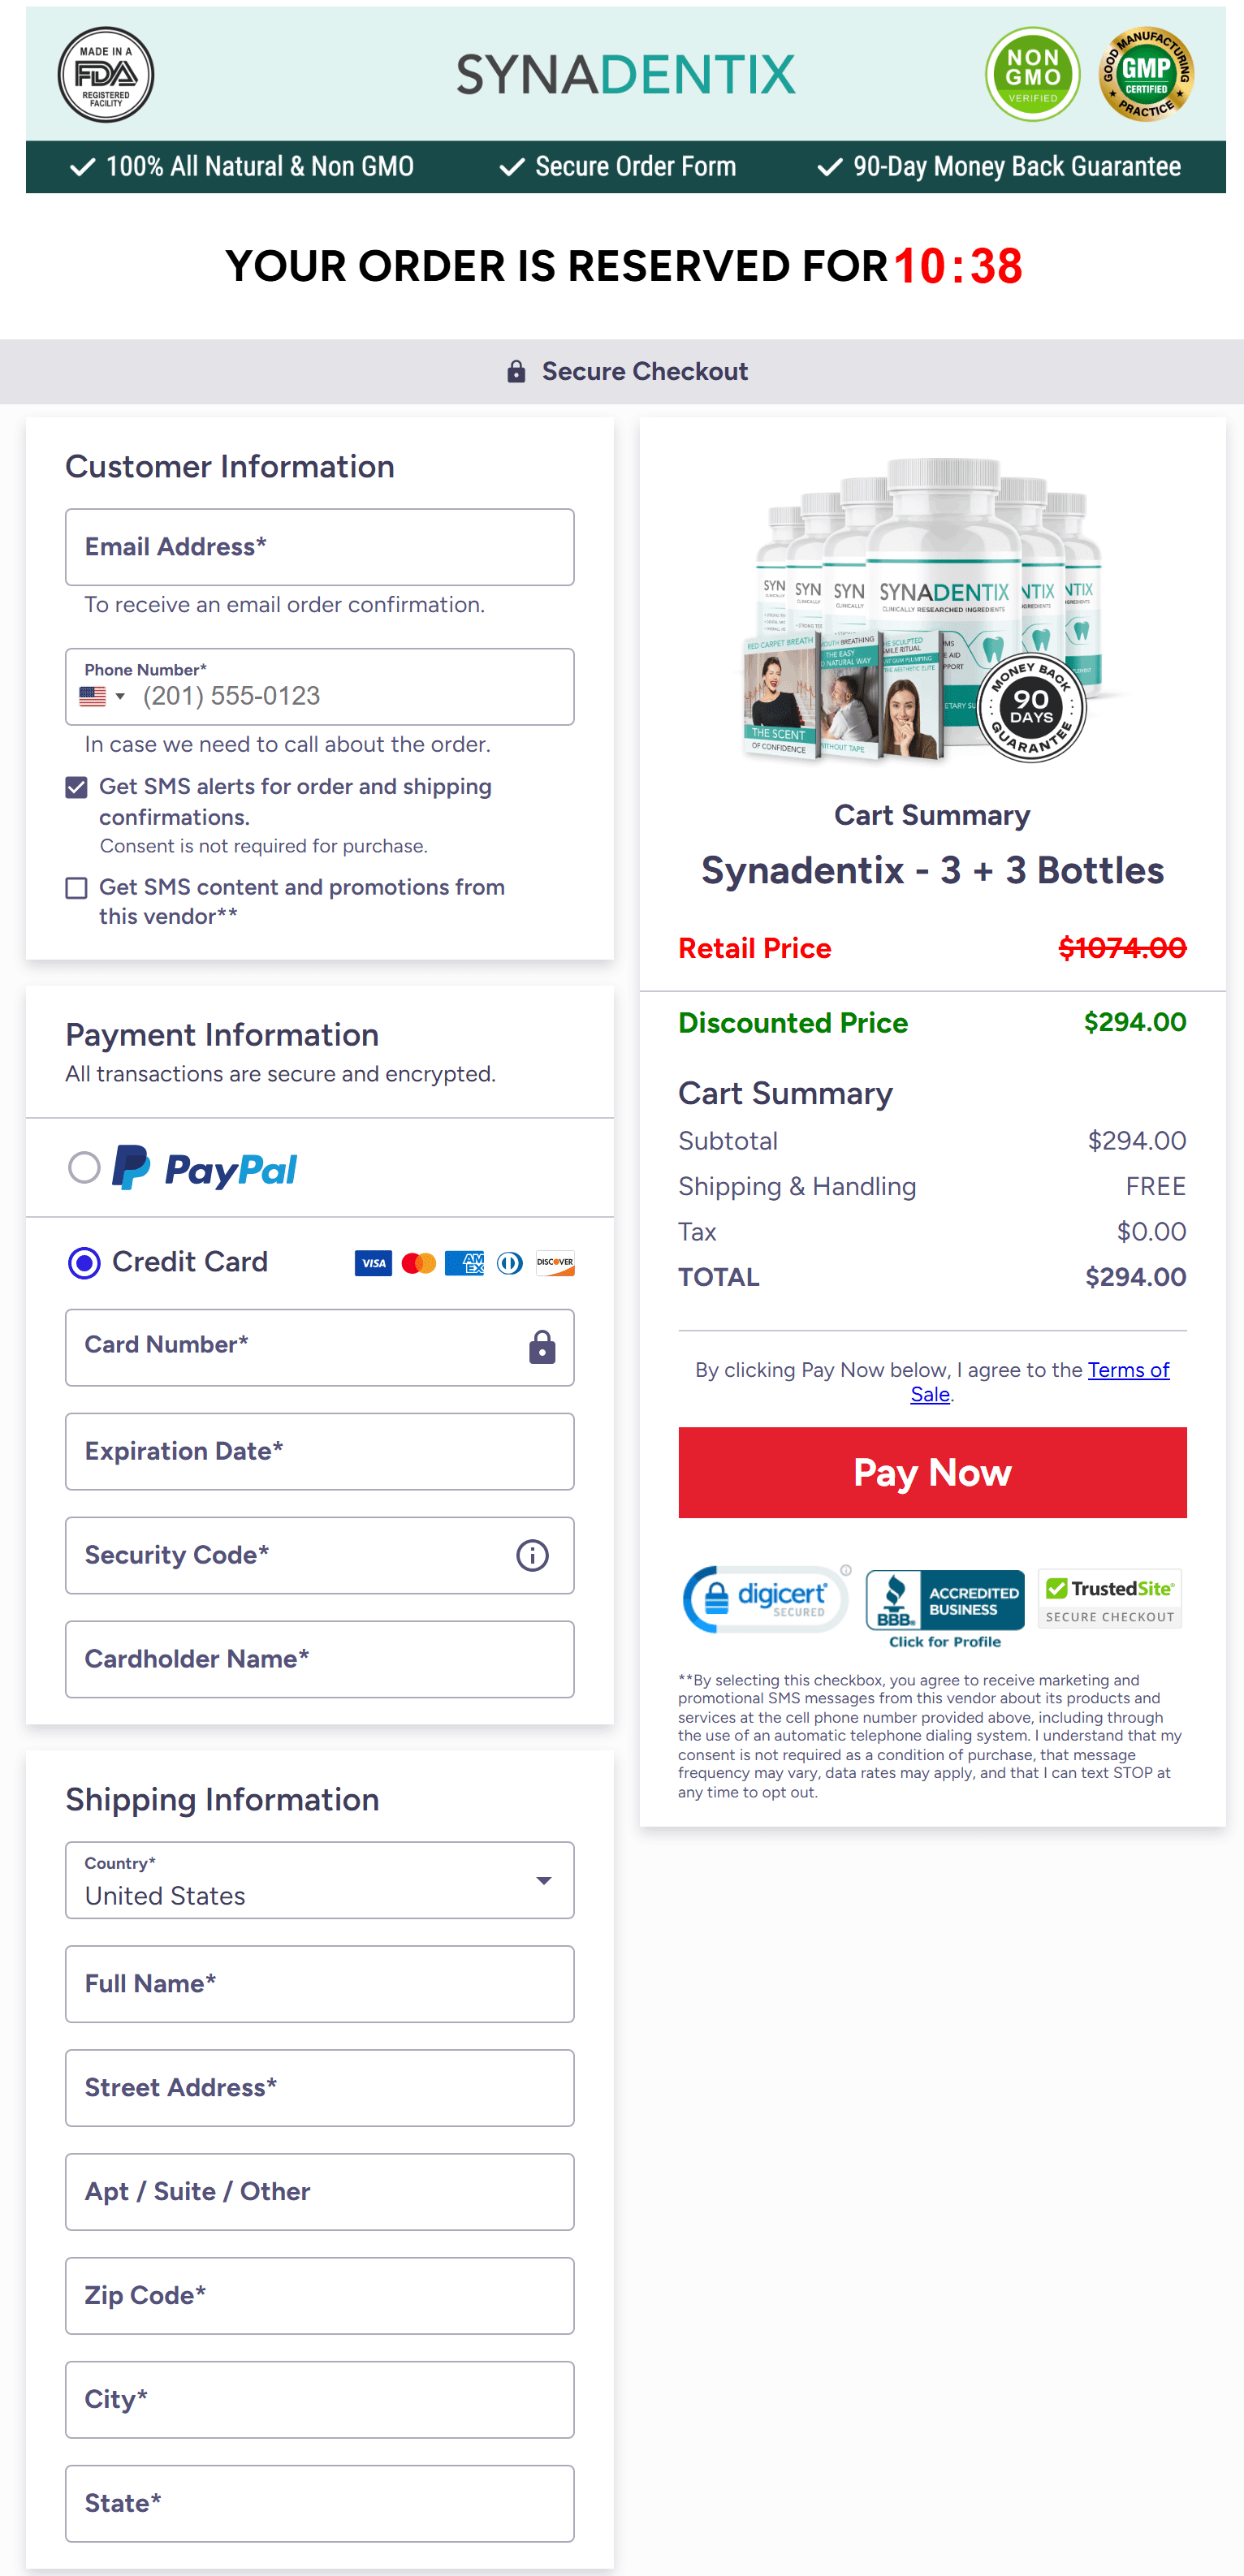This screenshot has height=2576, width=1244.
Task: Enable SMS content and promotions checkbox
Action: (x=76, y=887)
